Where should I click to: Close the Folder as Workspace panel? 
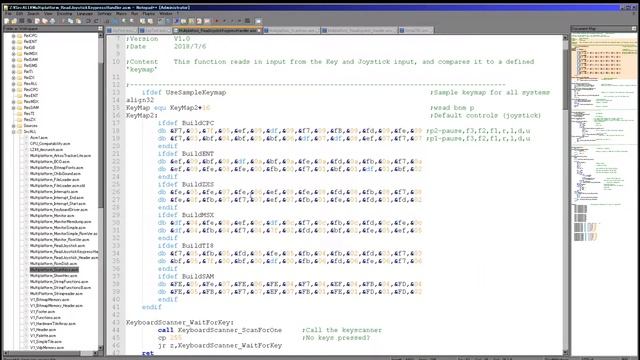tap(100, 29)
